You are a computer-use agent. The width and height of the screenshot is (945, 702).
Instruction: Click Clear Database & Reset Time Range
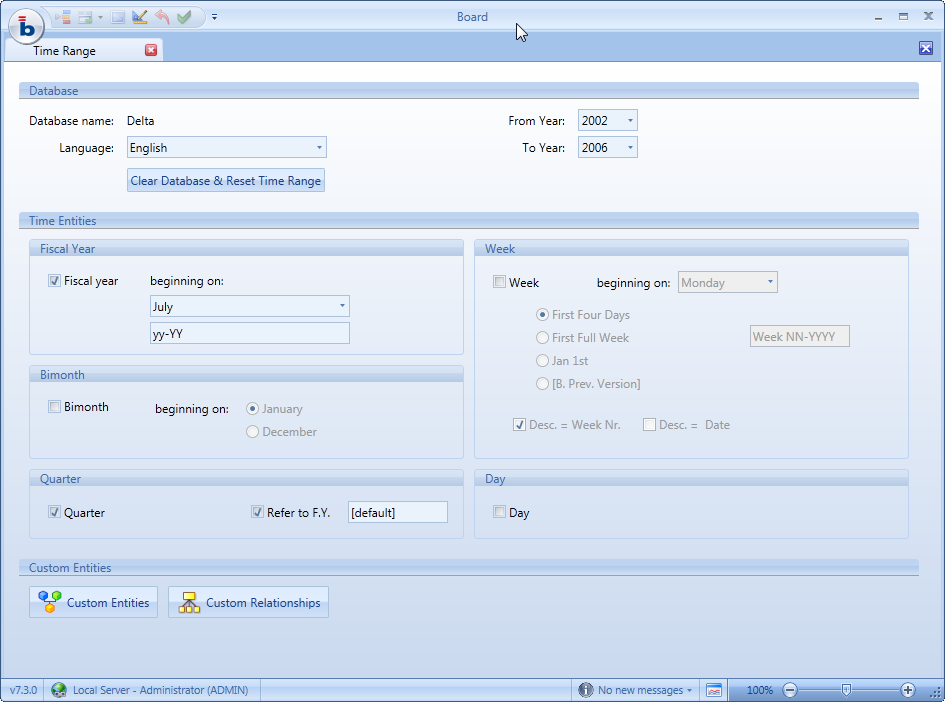[x=226, y=181]
